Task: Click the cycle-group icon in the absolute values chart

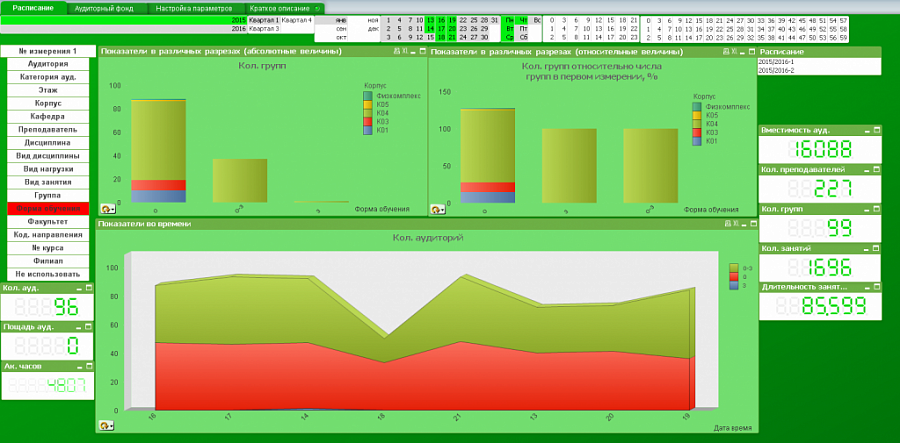Action: point(107,209)
